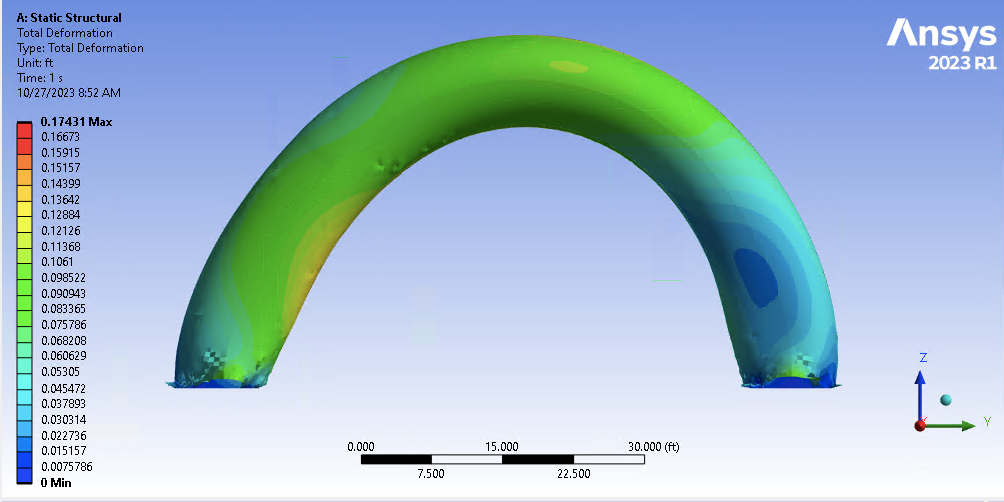Select the blue Z axis arrow of triad
The width and height of the screenshot is (1004, 502).
(x=920, y=397)
